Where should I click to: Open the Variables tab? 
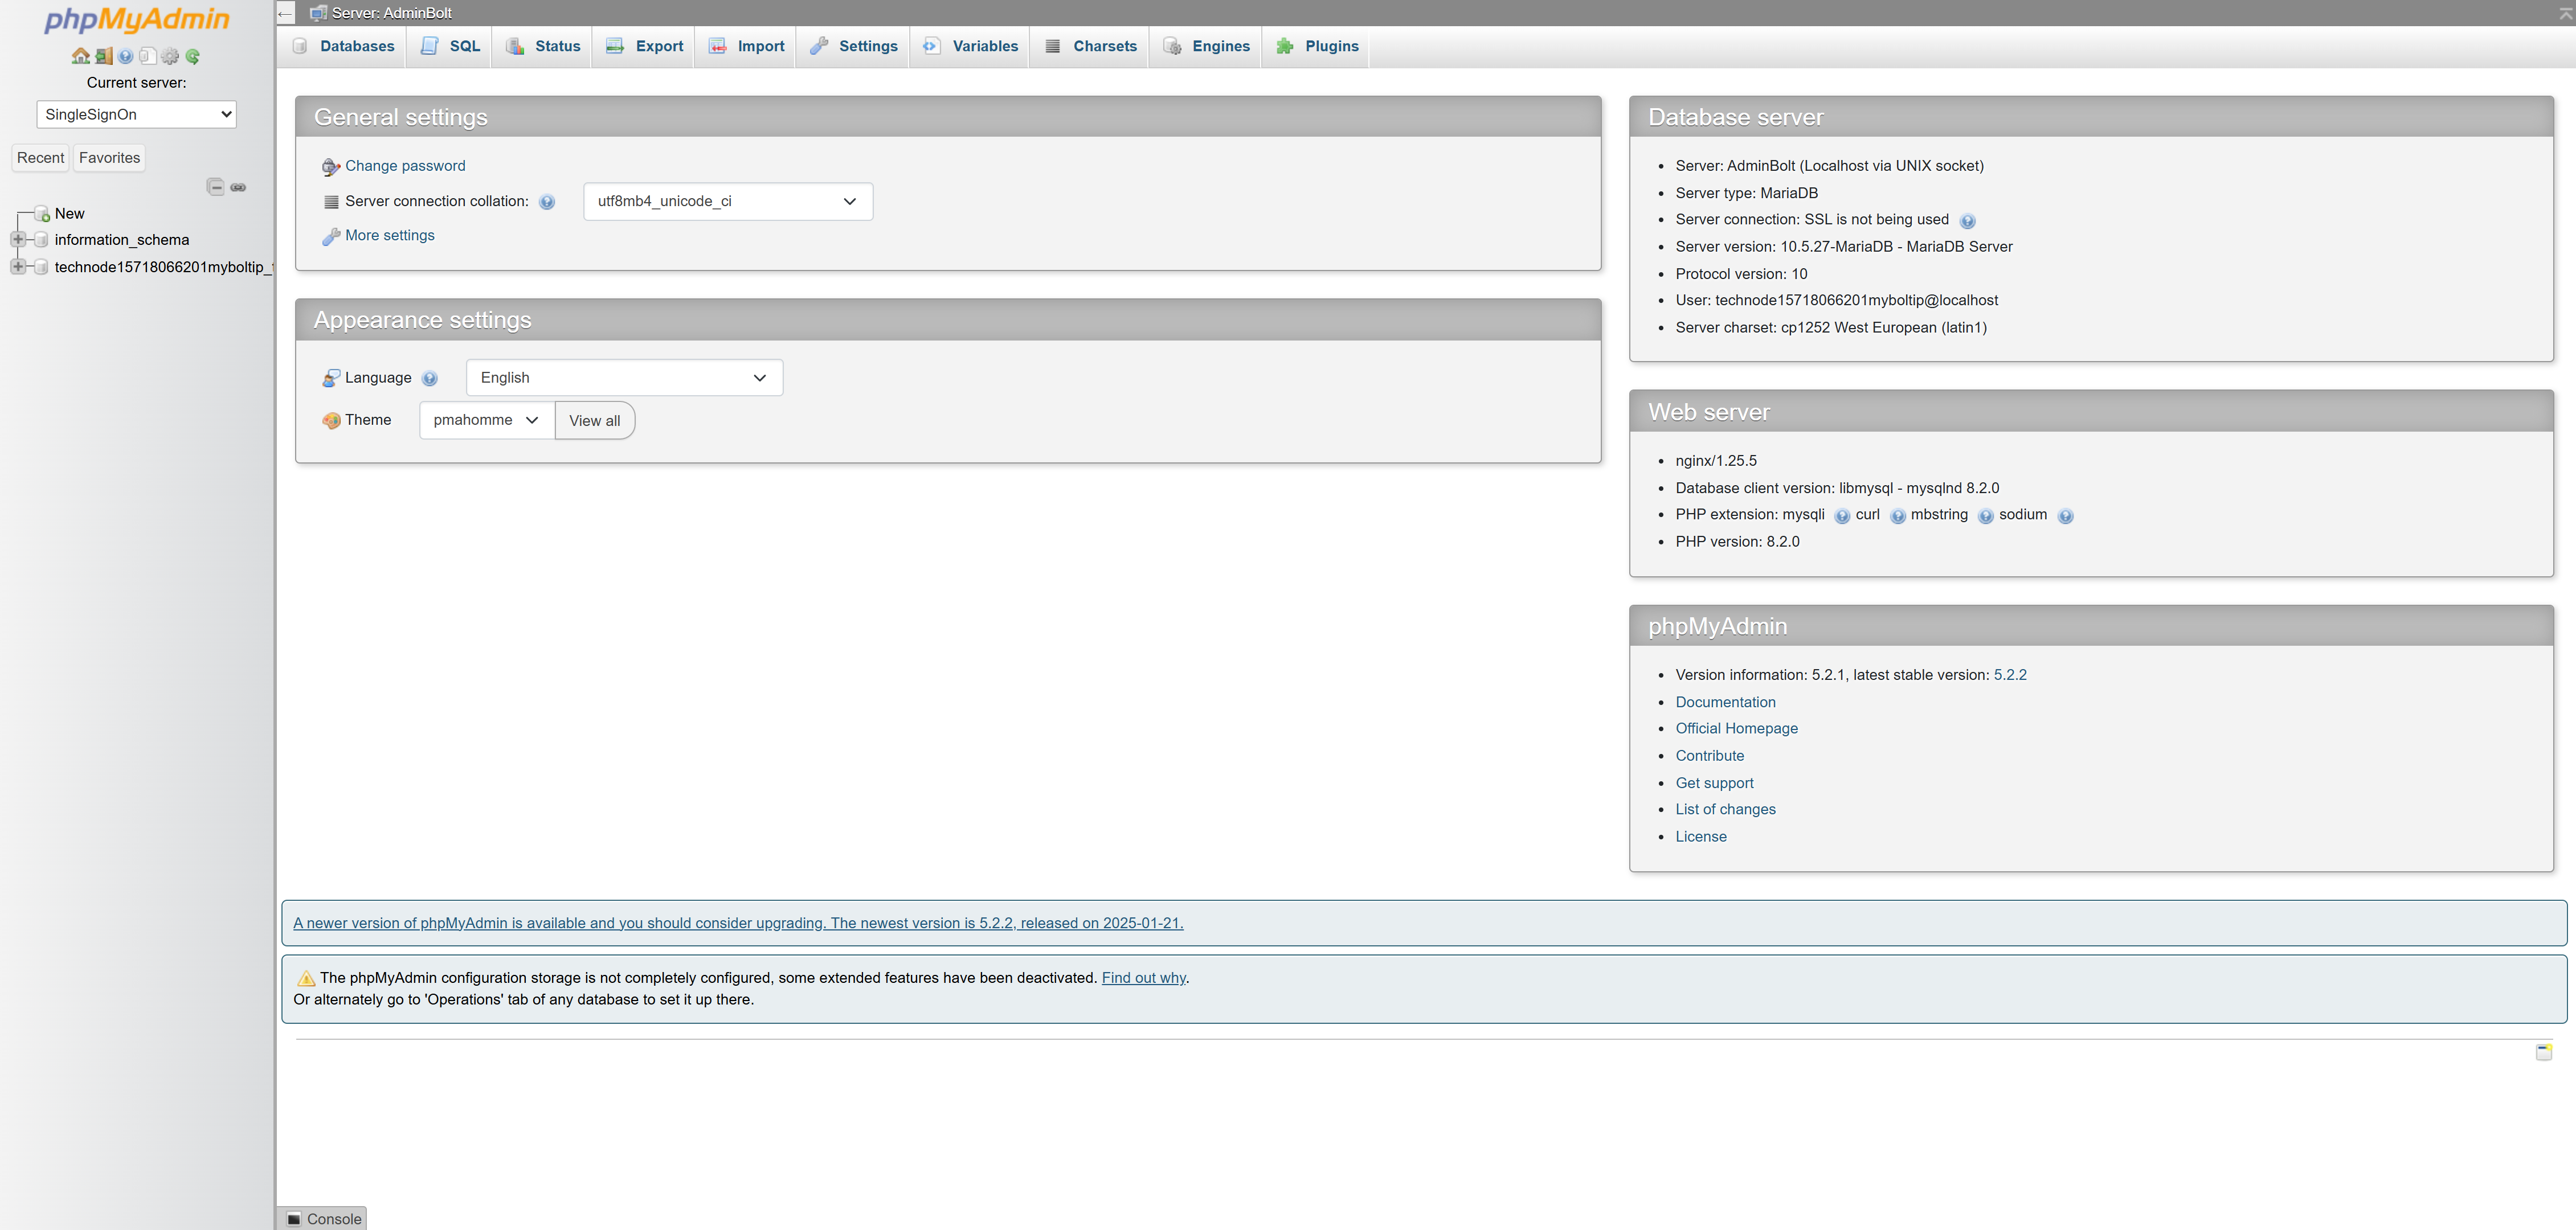click(969, 46)
